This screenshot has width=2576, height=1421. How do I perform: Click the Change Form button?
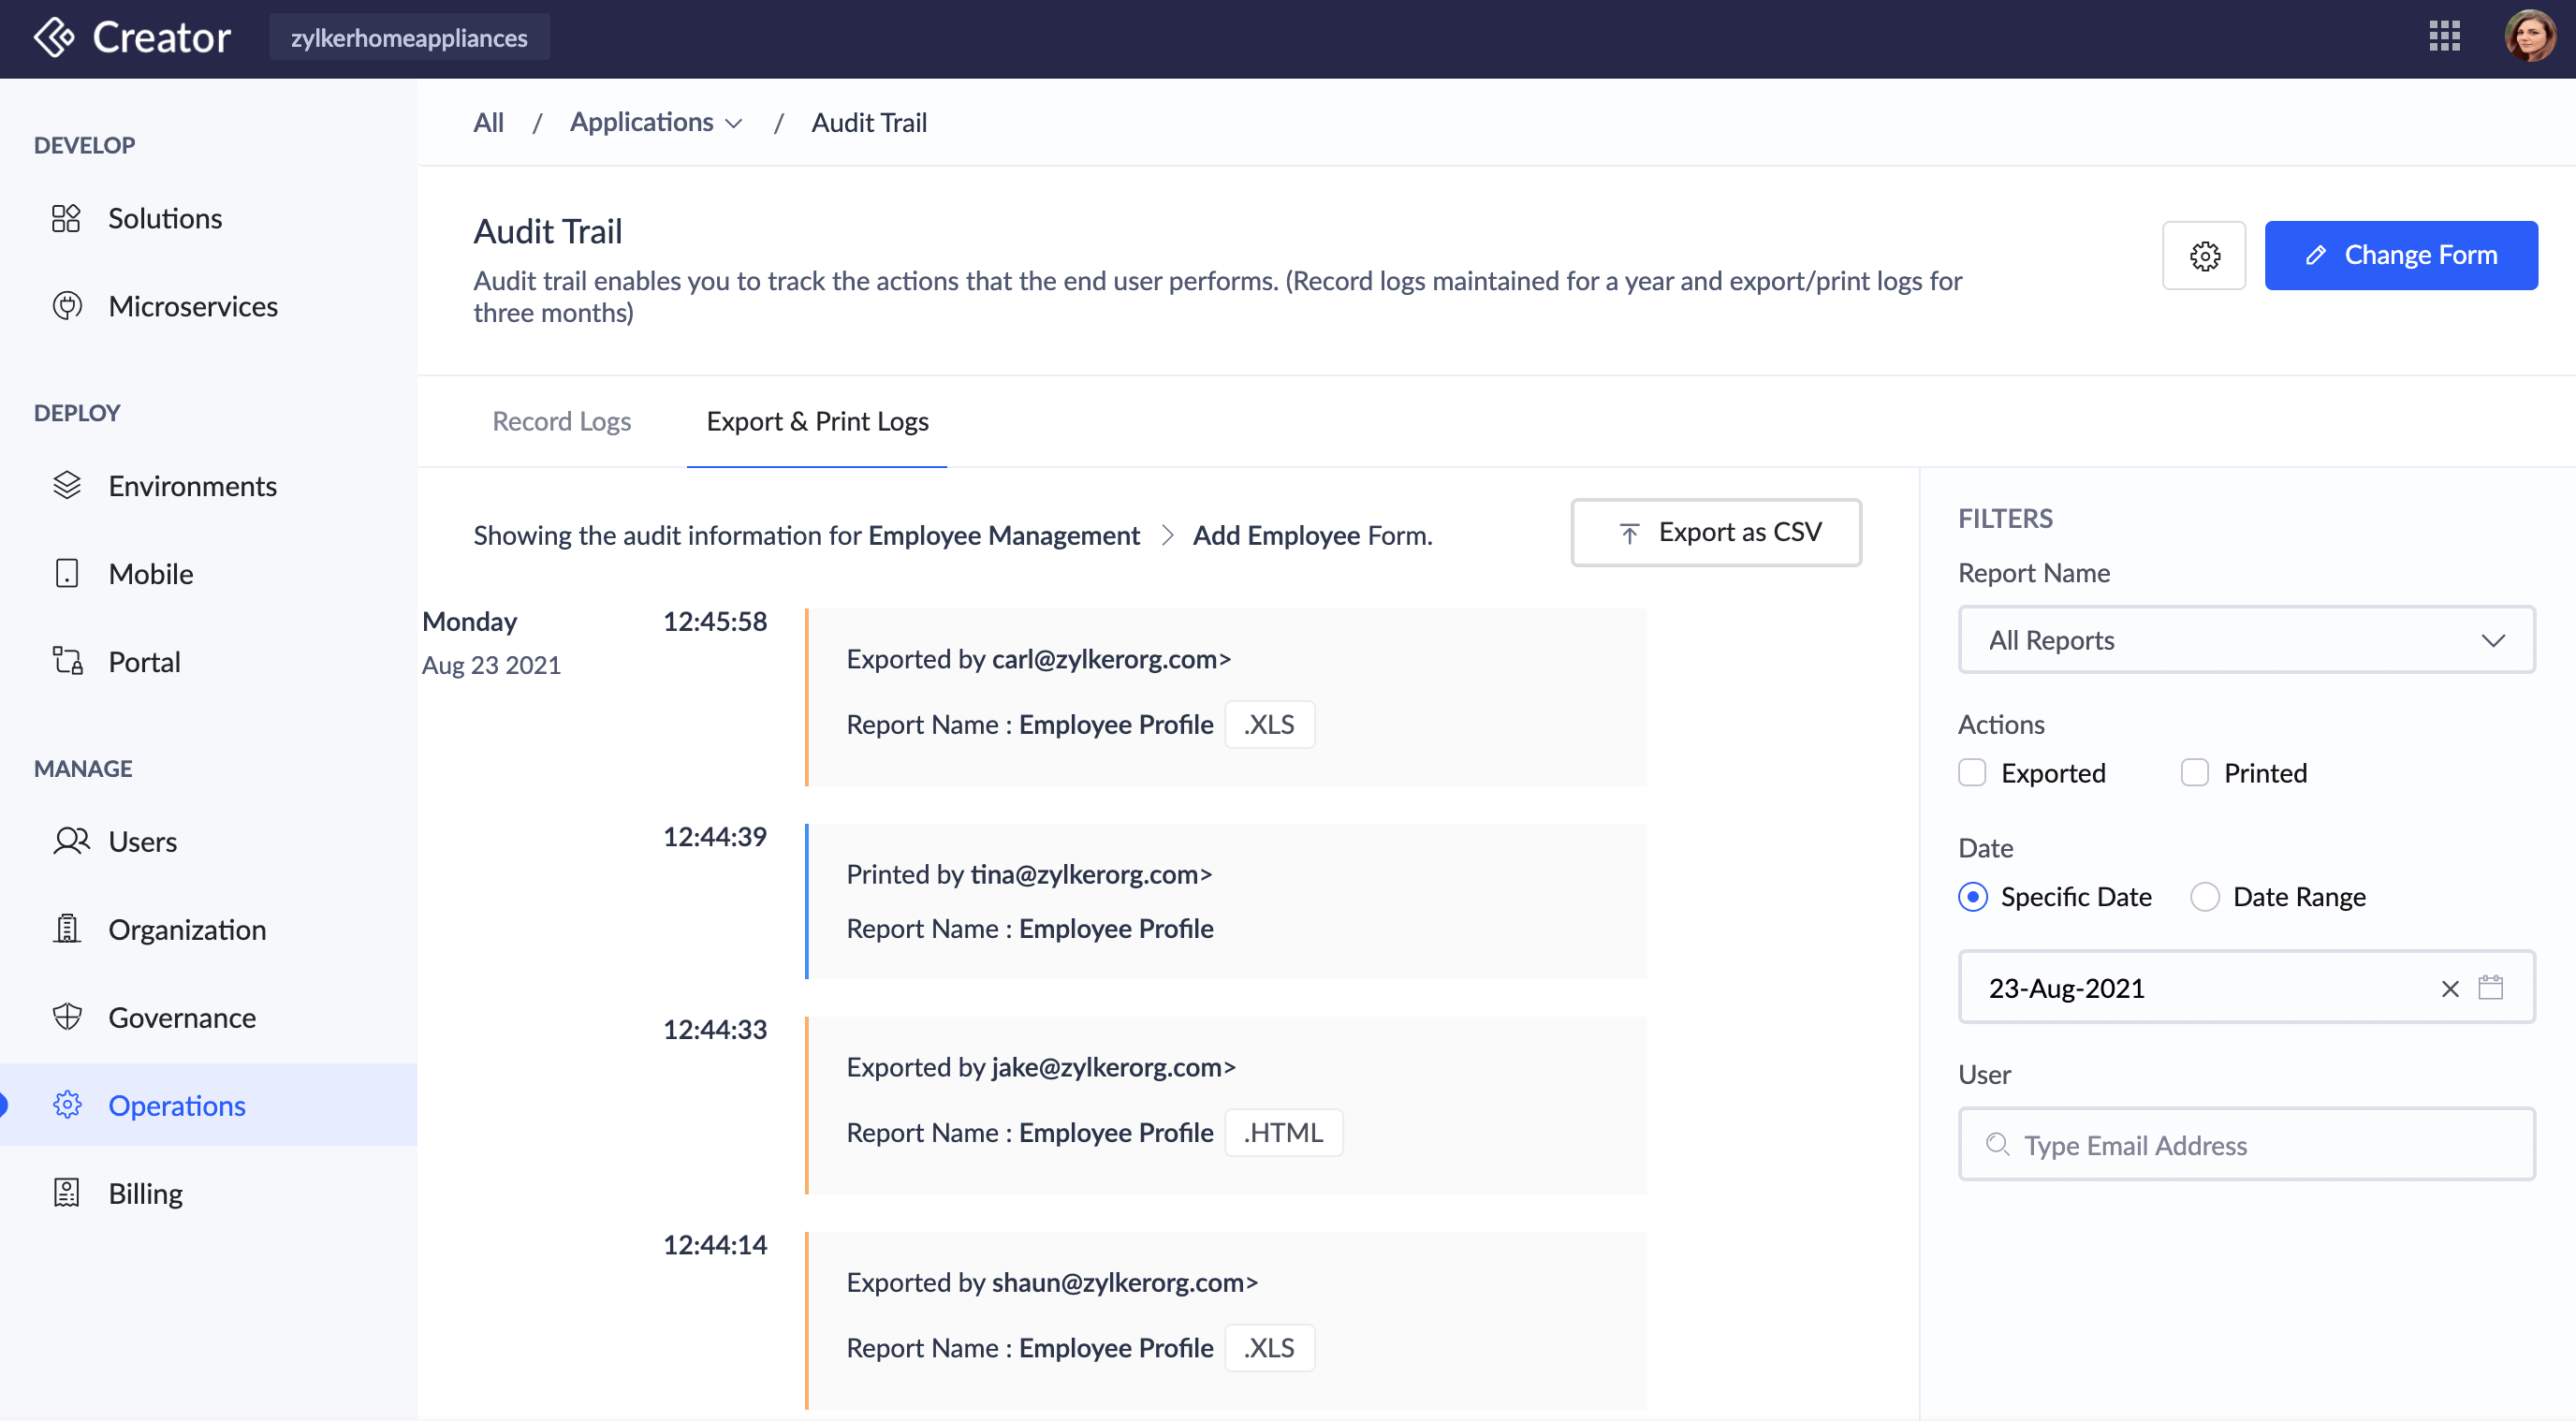tap(2401, 256)
